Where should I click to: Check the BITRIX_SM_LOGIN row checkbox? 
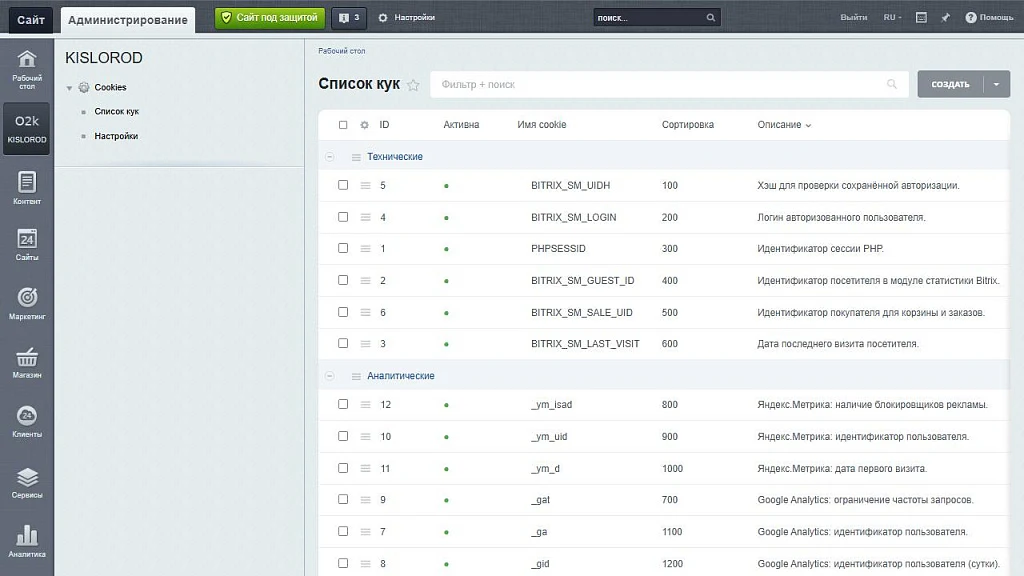click(343, 217)
